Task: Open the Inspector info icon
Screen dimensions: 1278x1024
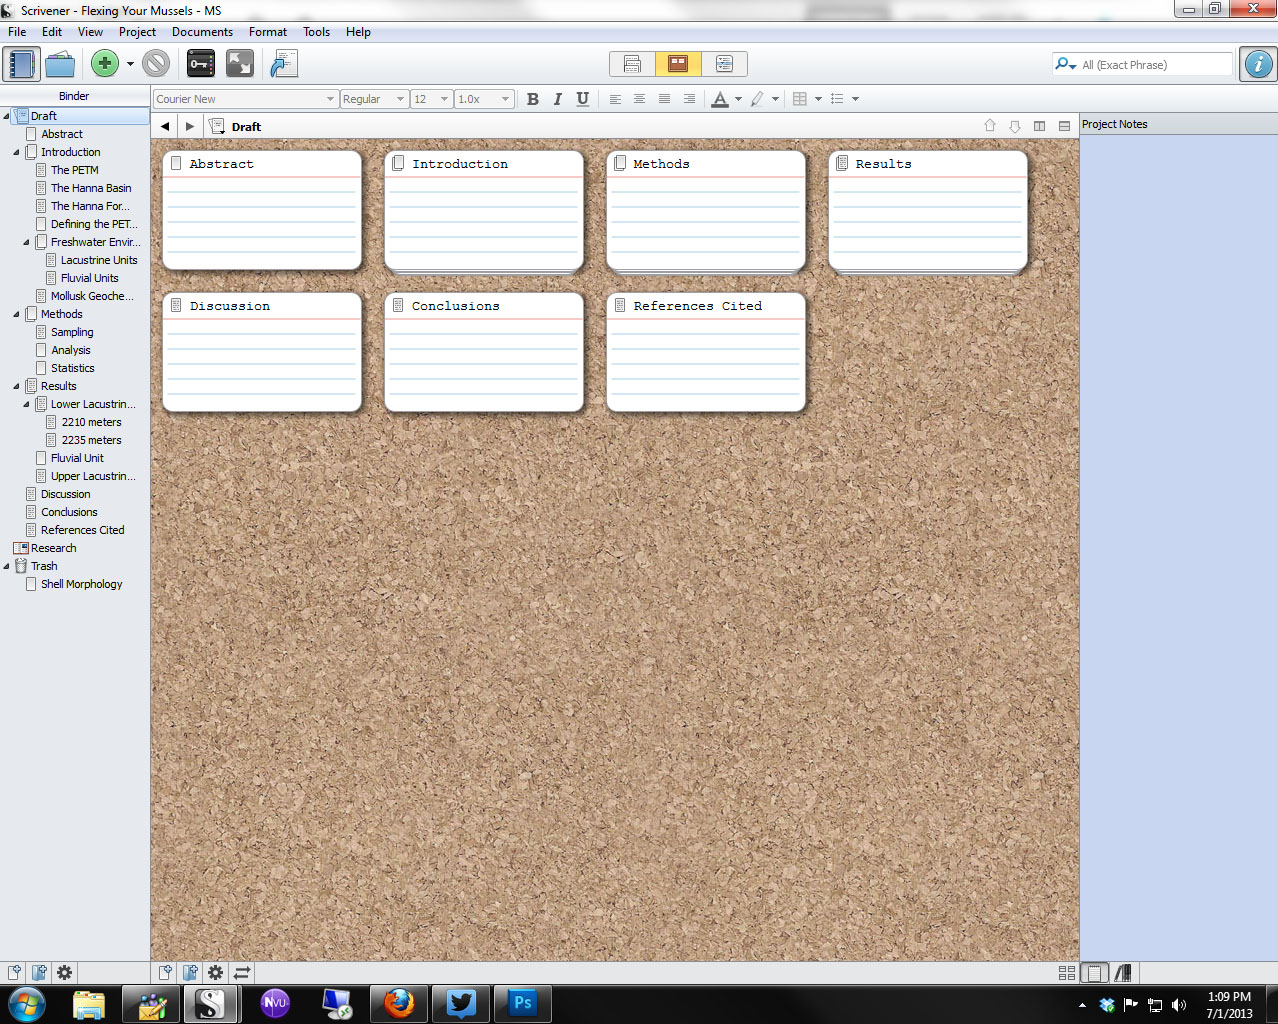Action: click(x=1258, y=64)
